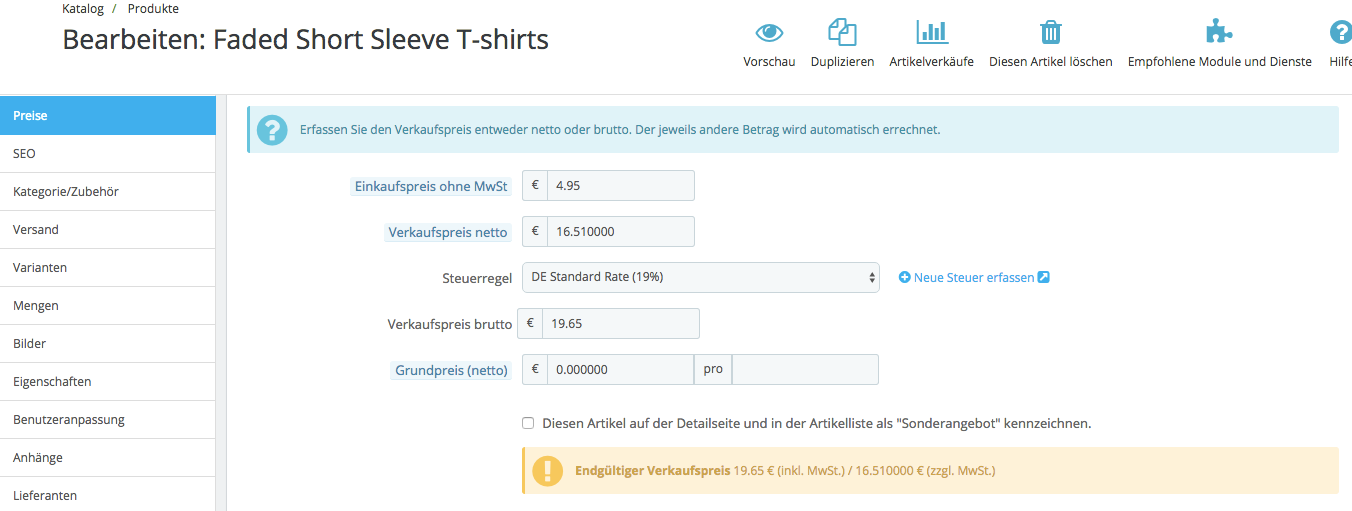Go to the Varianten tab
Image resolution: width=1352 pixels, height=511 pixels.
coord(107,268)
